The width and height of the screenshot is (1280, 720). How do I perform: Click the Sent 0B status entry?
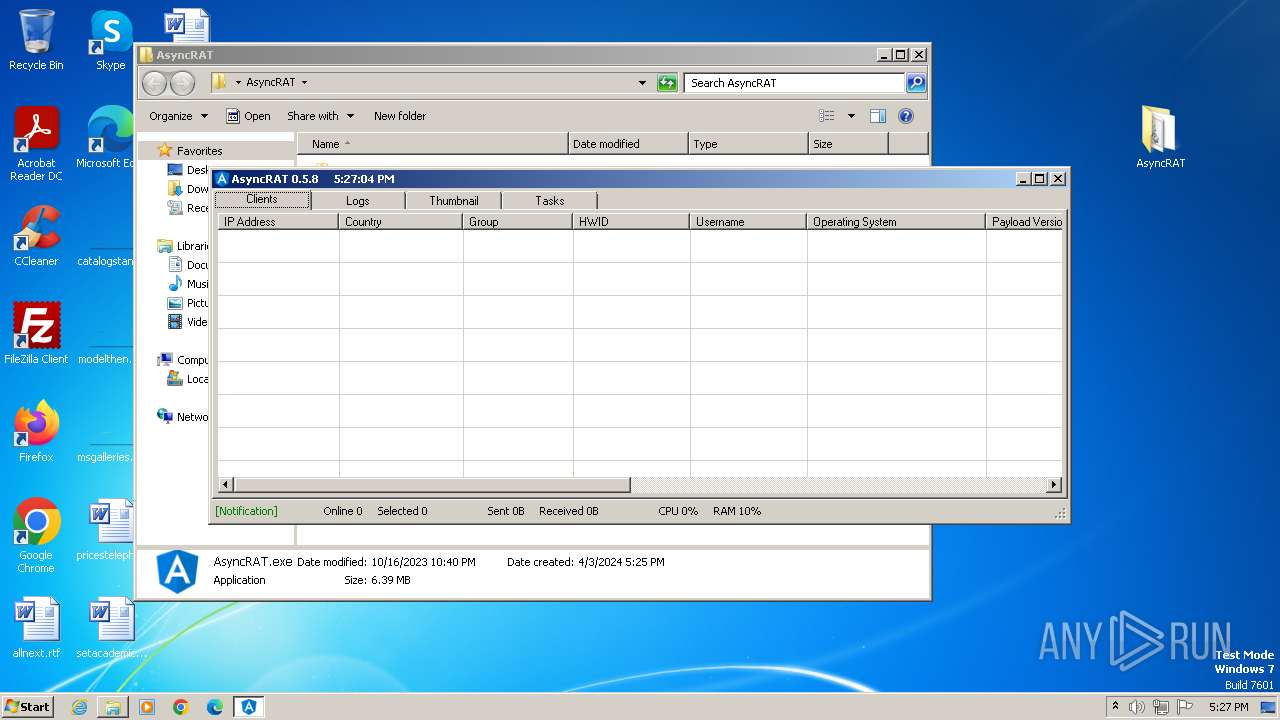coord(506,511)
